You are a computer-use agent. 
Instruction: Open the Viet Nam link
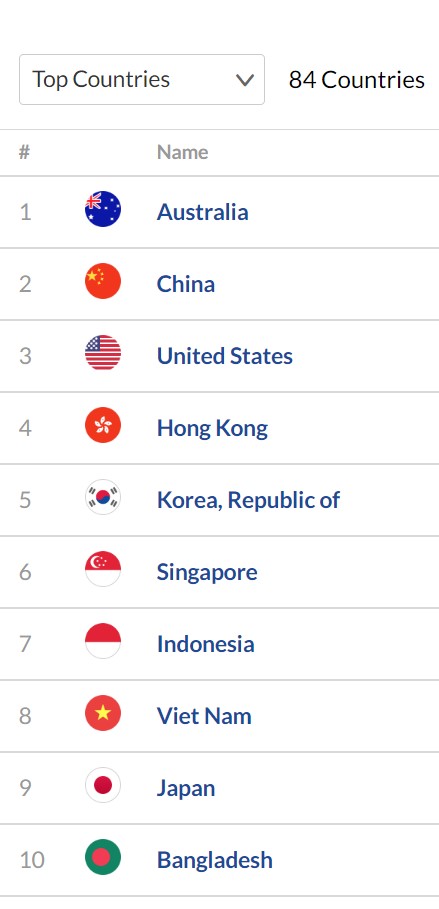(204, 716)
